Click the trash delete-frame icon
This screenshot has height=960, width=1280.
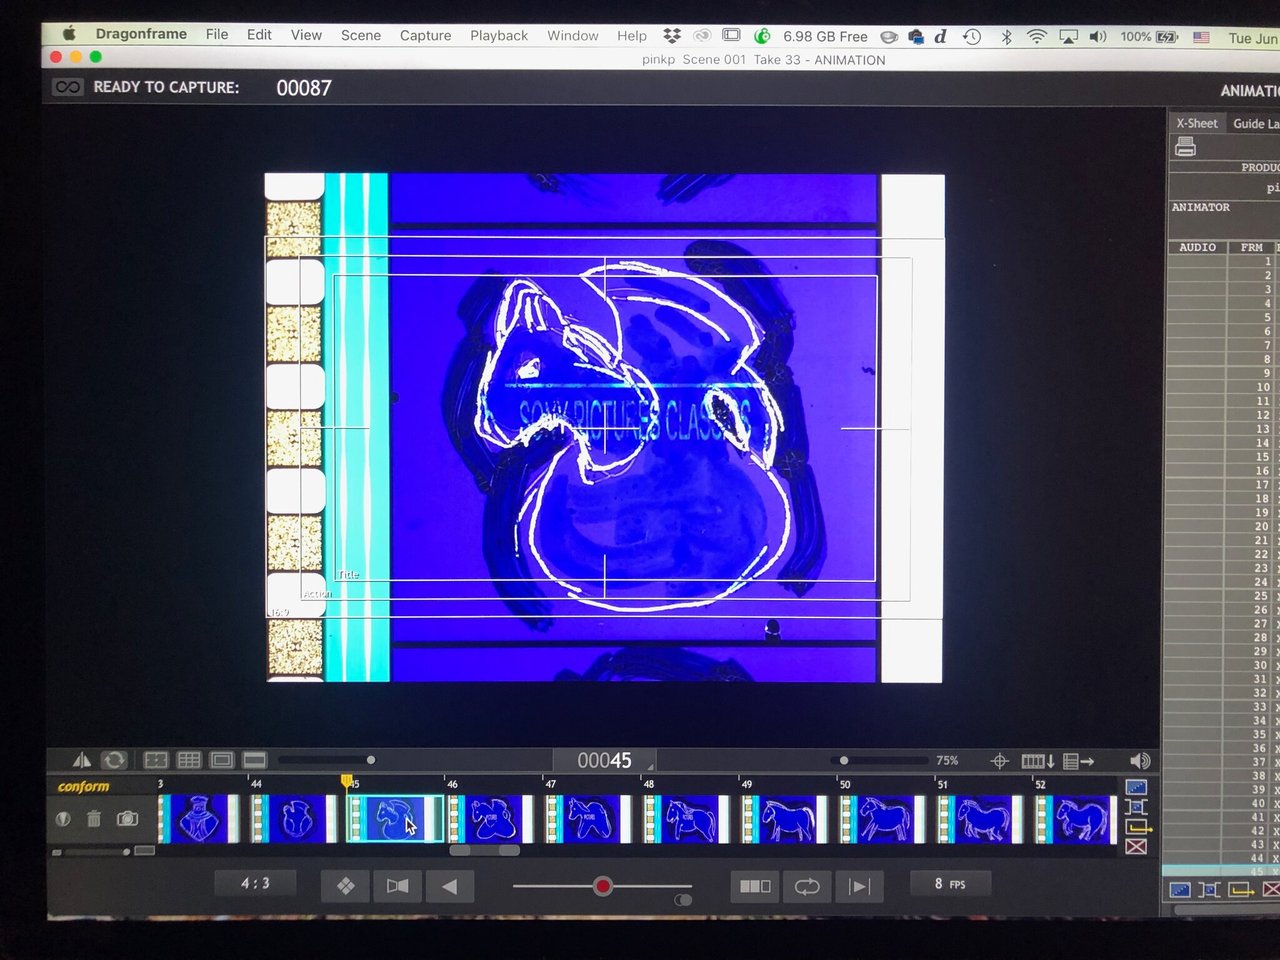pos(94,819)
